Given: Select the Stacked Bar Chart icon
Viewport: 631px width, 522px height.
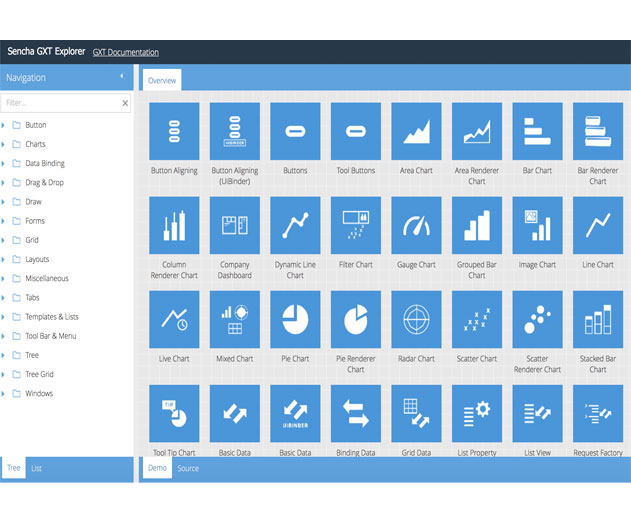Looking at the screenshot, I should (598, 320).
